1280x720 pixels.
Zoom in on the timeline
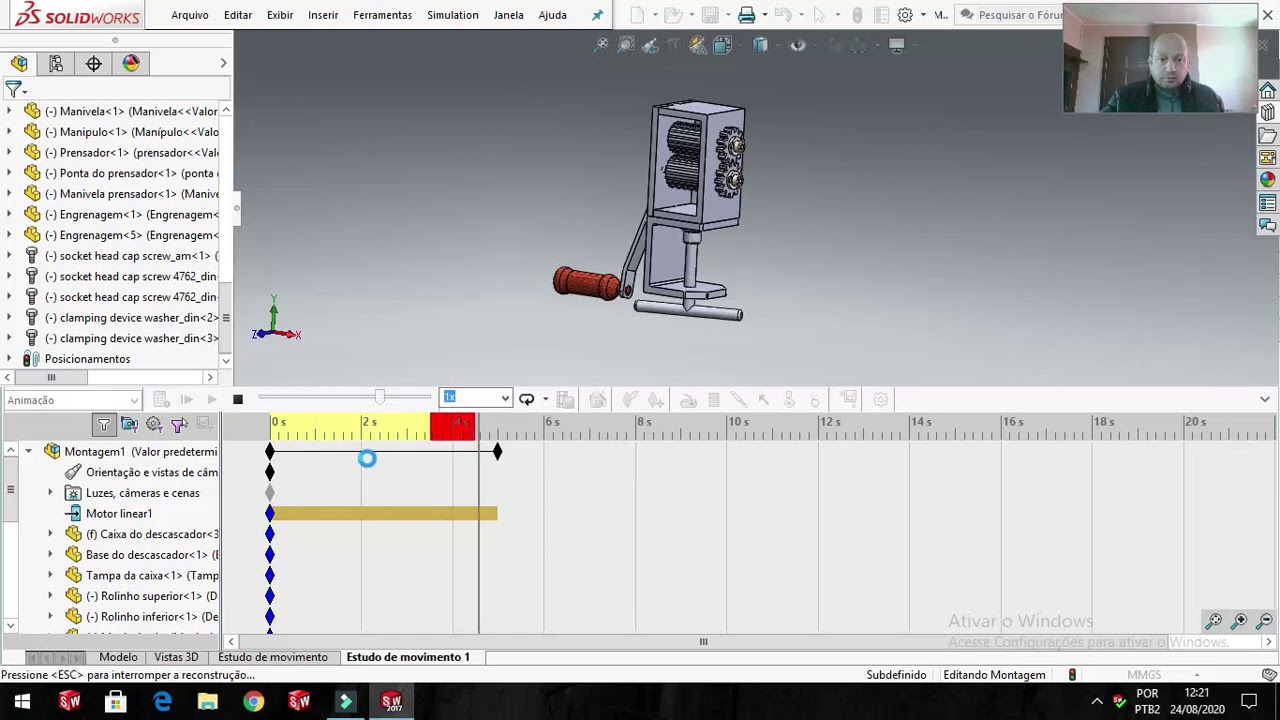(1240, 621)
